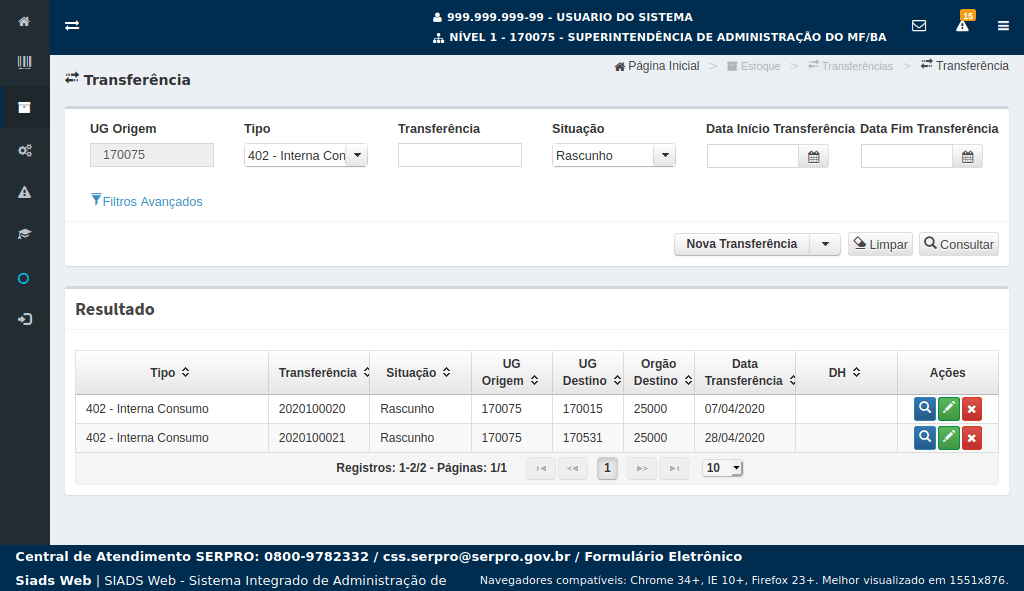1024x591 pixels.
Task: Select the archive box sidebar icon
Action: tap(24, 108)
